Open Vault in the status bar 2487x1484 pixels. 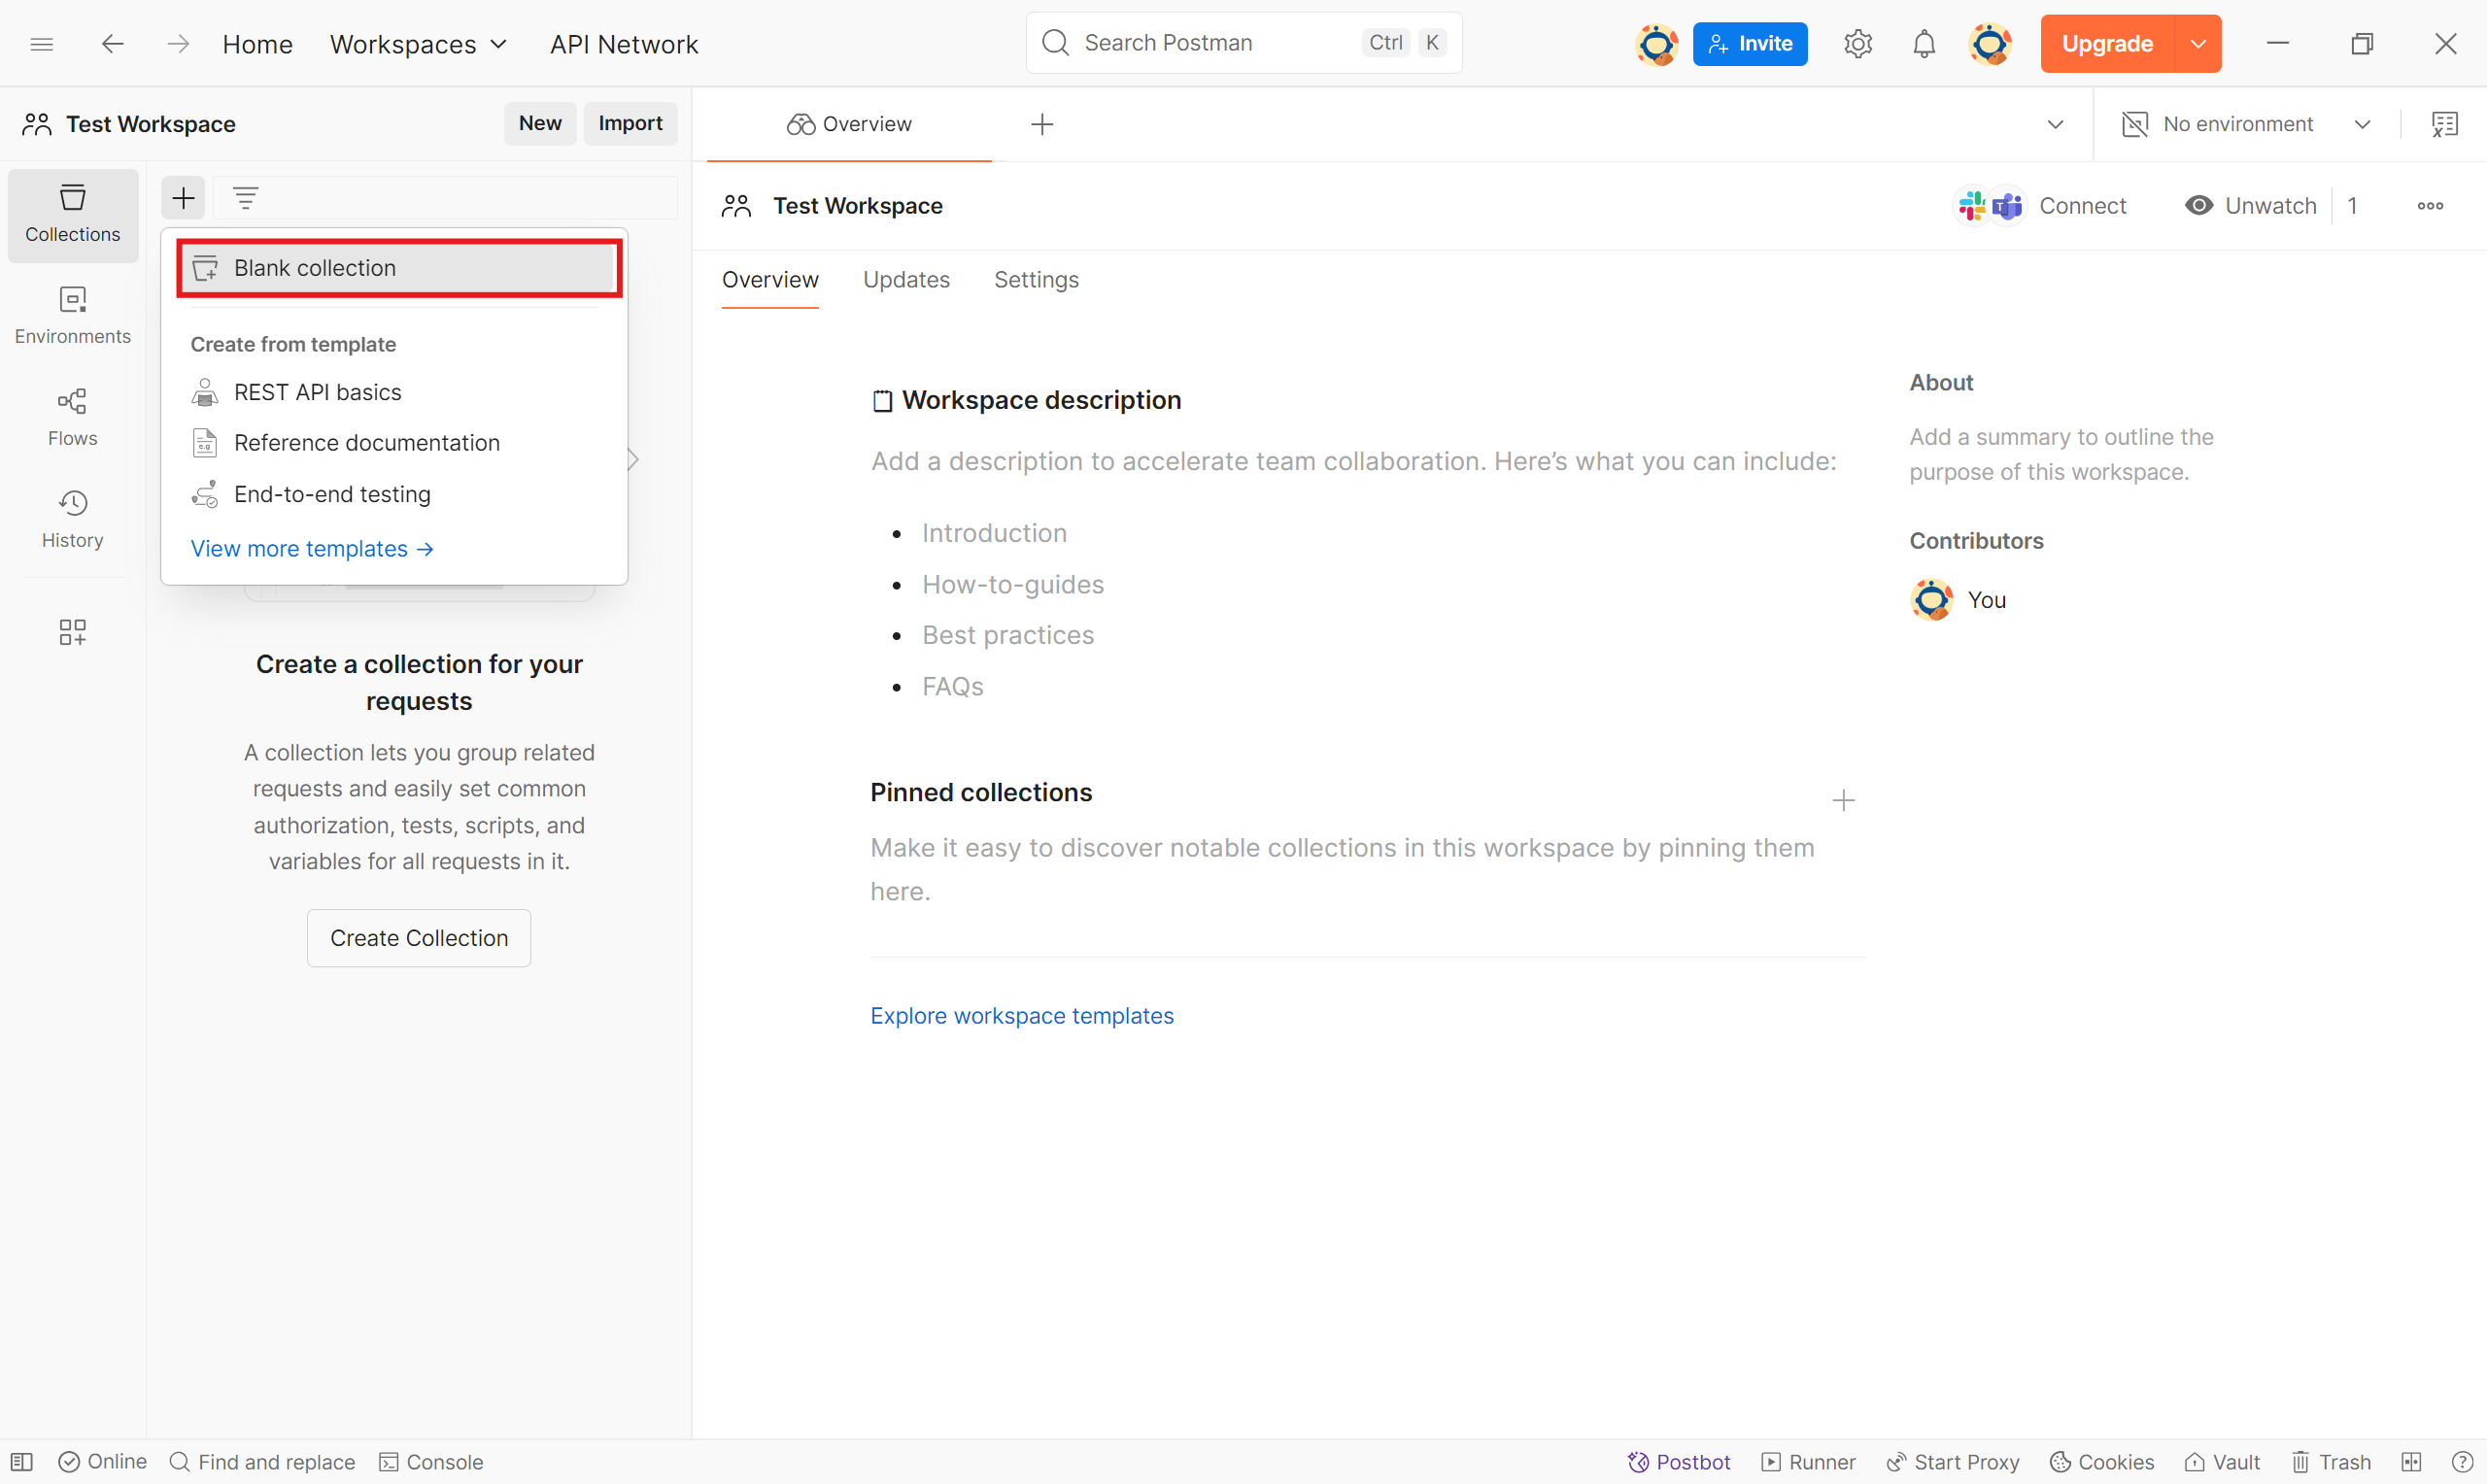[x=2222, y=1462]
